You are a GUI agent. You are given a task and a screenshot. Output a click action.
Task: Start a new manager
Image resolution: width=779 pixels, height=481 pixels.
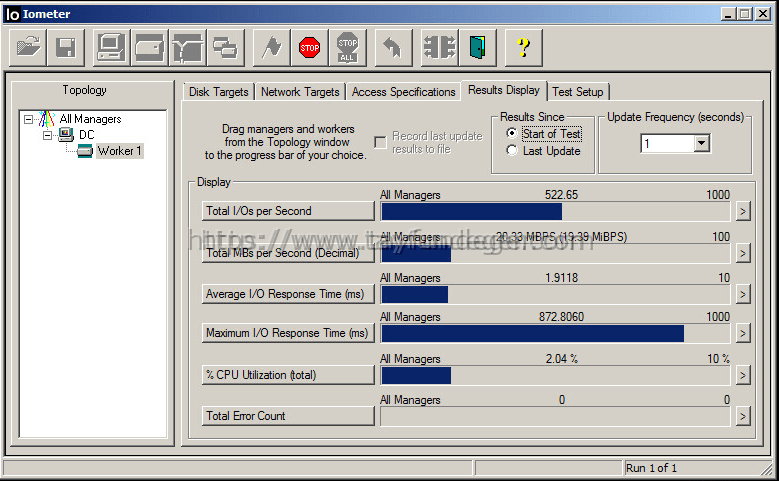(111, 48)
